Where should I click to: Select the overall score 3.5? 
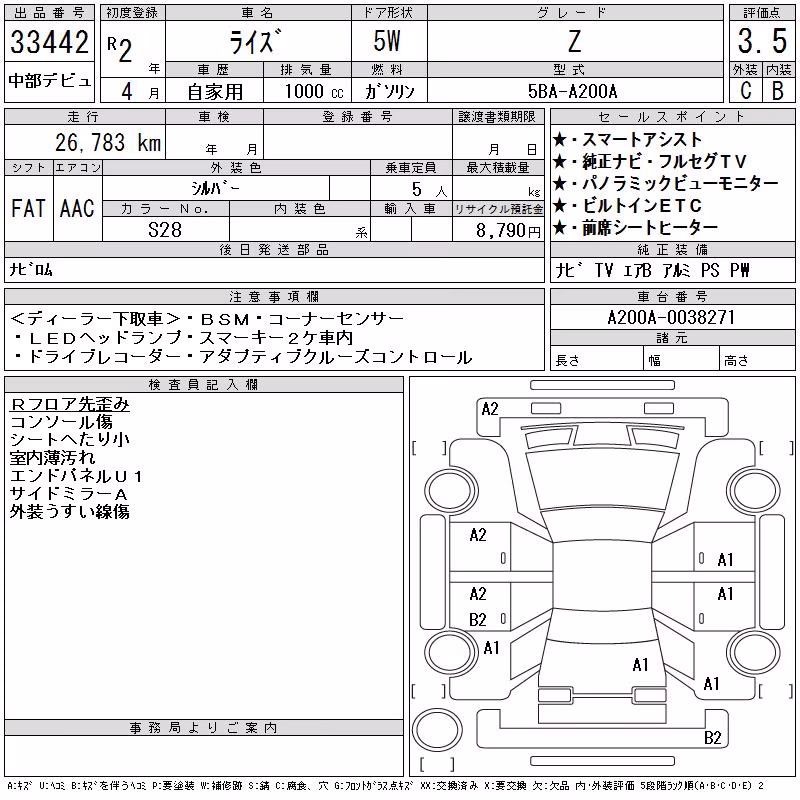coord(762,41)
